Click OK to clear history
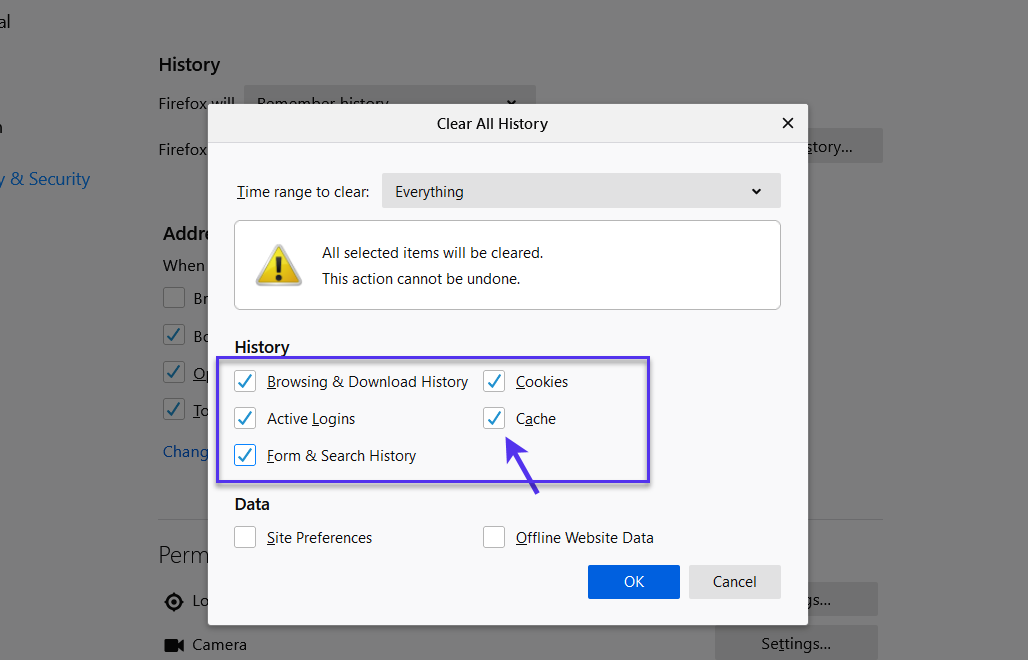Screen dimensions: 1028x660 click(633, 581)
